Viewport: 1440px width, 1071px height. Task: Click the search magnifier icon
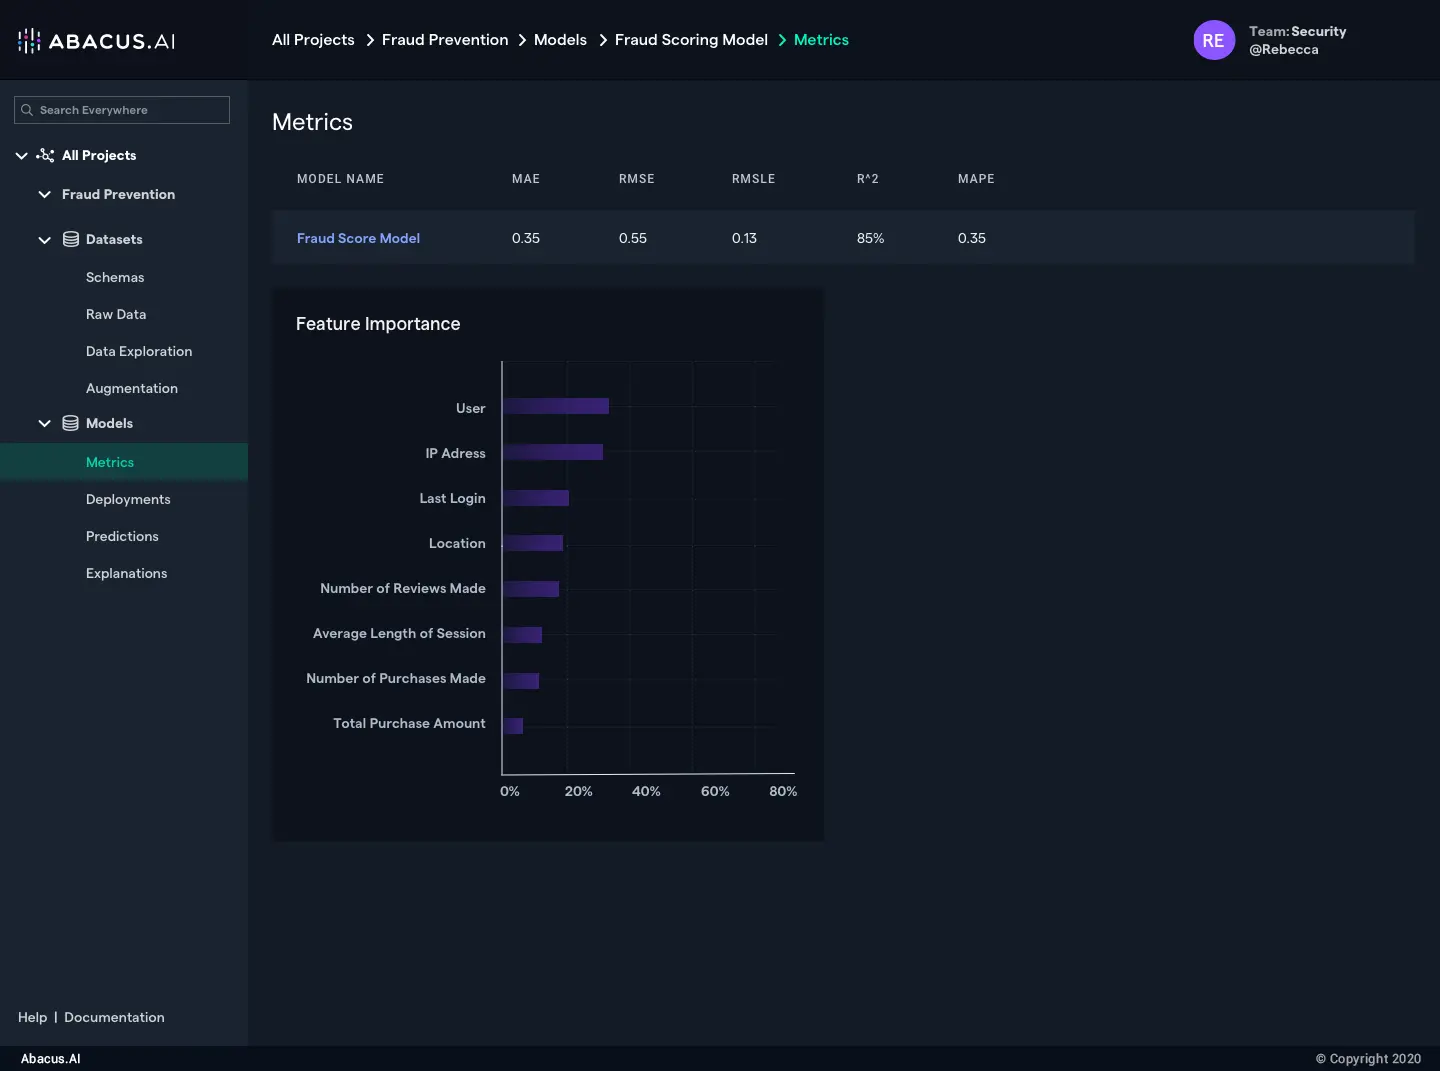[x=27, y=110]
